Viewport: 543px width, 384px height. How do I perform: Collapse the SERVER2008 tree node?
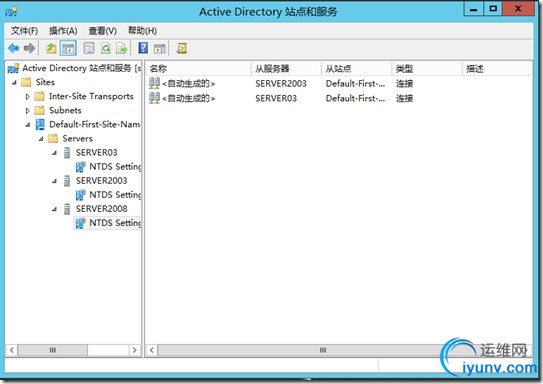click(55, 209)
